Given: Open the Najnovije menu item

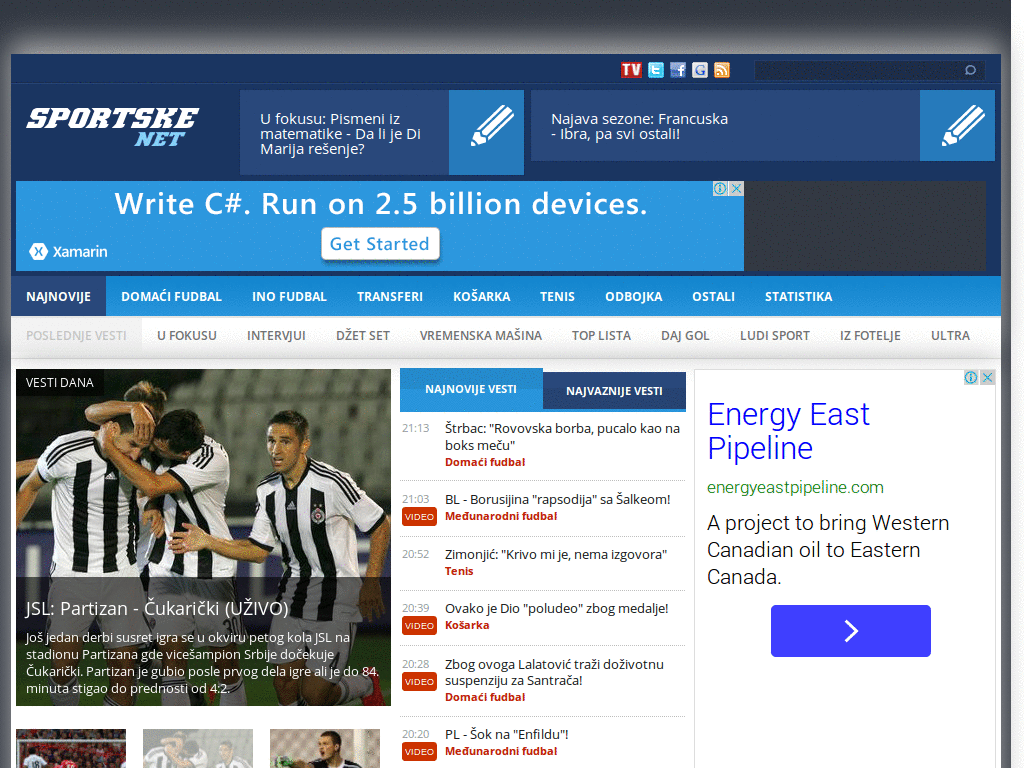Looking at the screenshot, I should 58,296.
